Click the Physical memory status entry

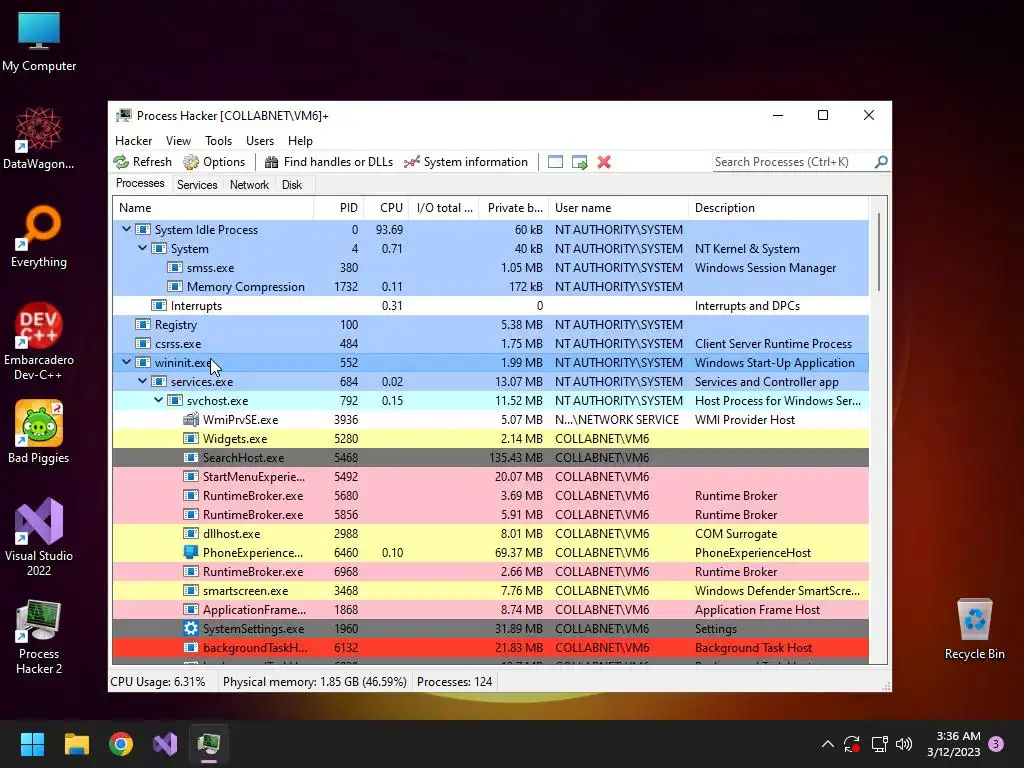(315, 682)
